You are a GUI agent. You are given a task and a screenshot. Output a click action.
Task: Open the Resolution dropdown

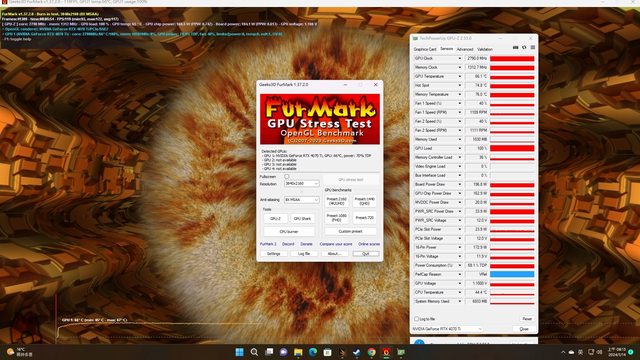click(x=301, y=184)
